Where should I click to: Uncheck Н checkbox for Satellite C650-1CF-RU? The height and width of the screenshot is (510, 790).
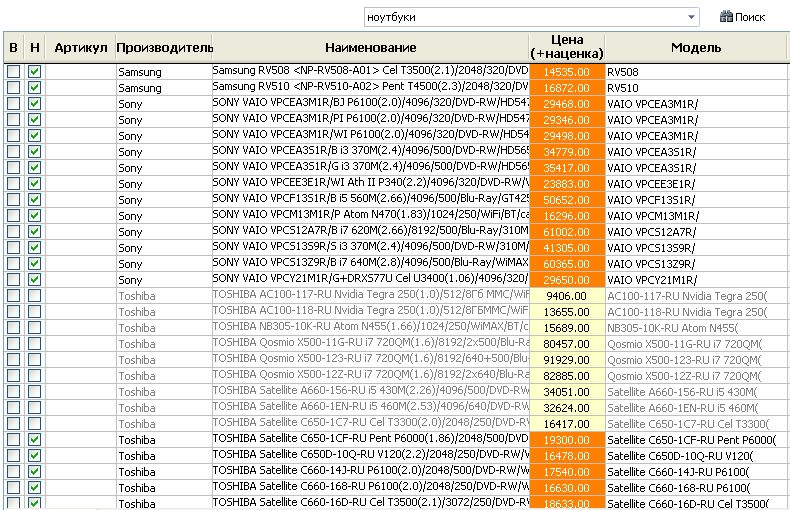pos(34,439)
